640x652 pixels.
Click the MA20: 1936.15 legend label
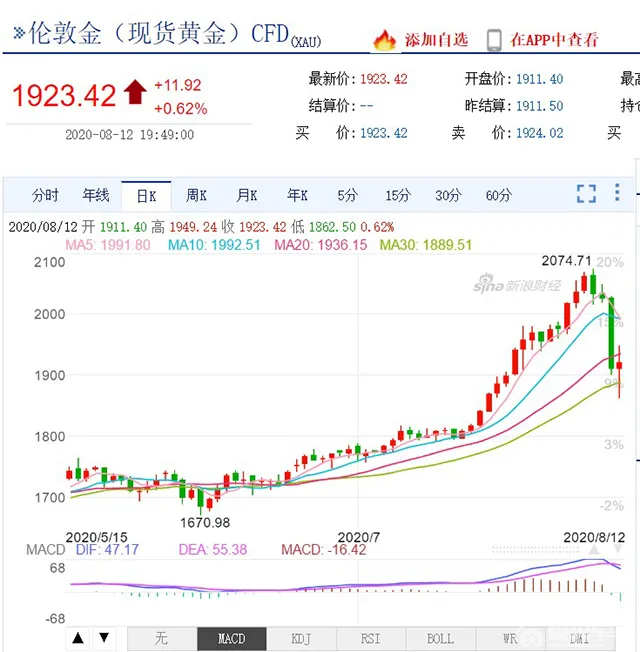(321, 245)
